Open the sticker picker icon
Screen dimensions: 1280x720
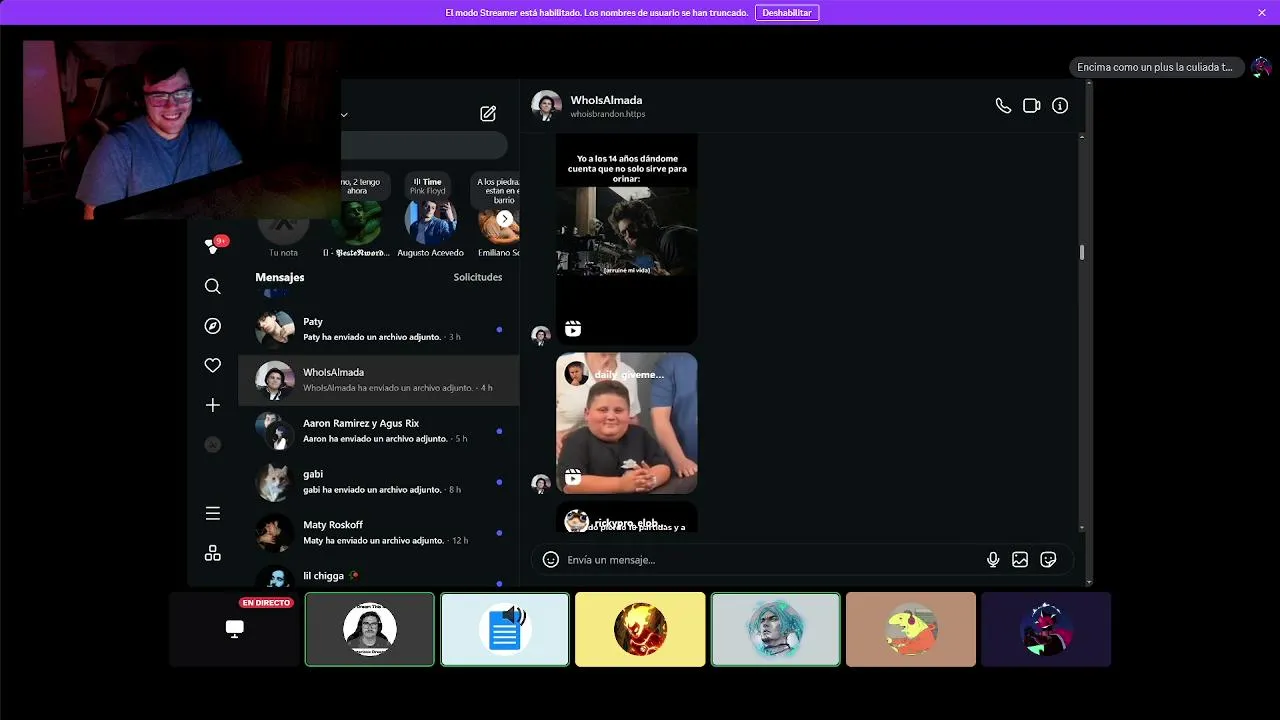[x=1048, y=560]
